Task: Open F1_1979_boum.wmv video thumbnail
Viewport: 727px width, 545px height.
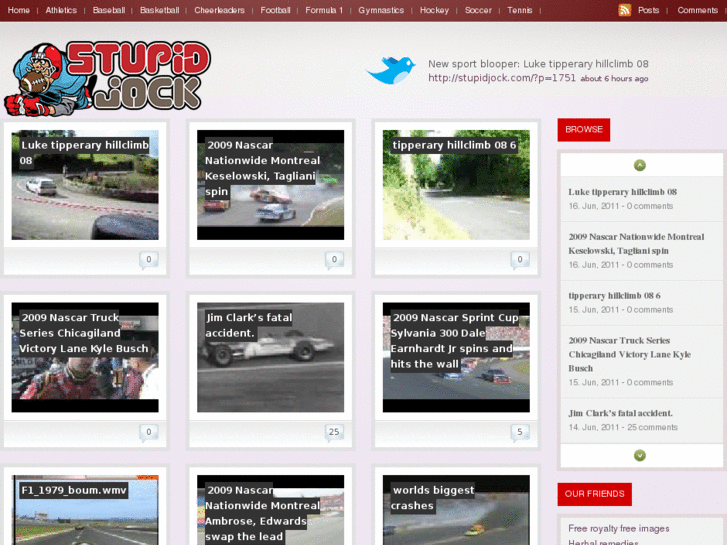Action: pos(85,510)
